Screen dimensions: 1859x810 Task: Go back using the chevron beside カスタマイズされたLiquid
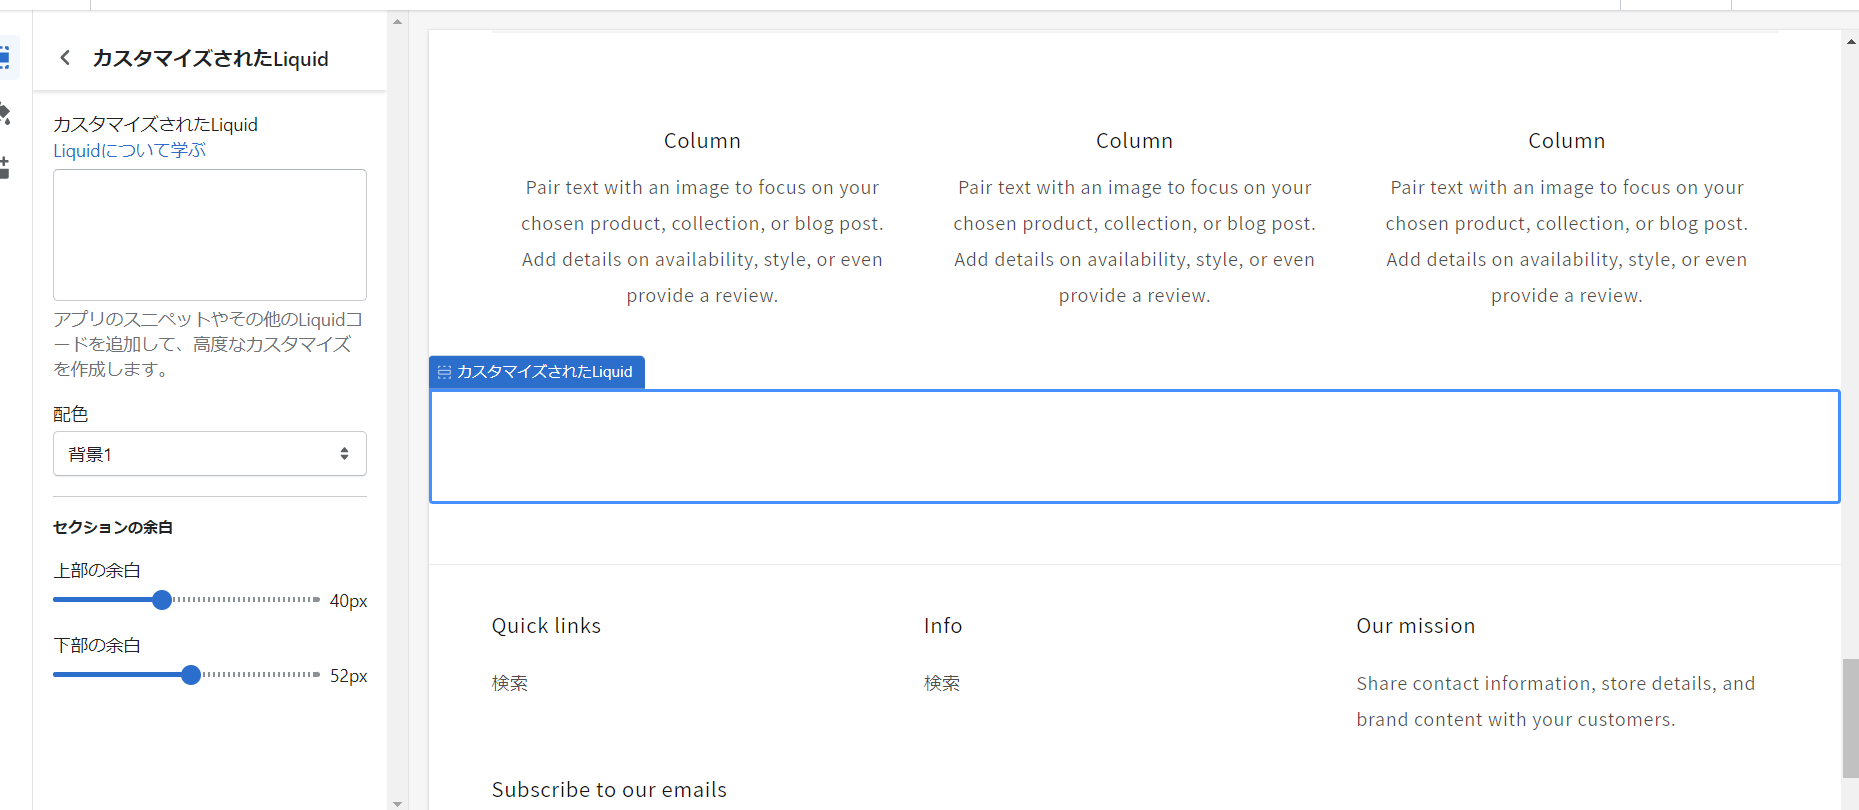click(x=65, y=58)
